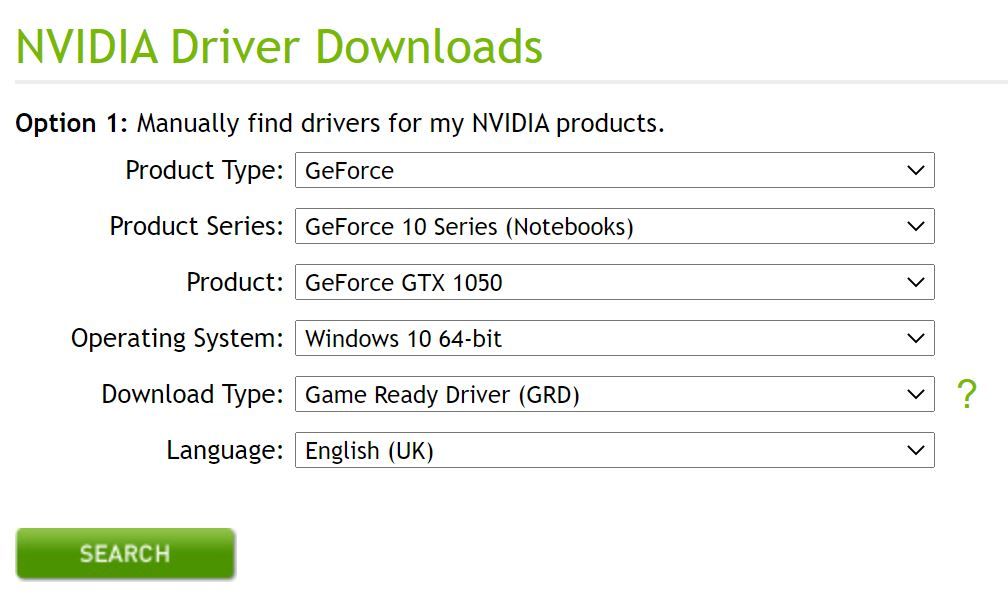Screen dimensions: 1008x606
Task: Click the chevron on the Product Series selector
Action: [916, 226]
